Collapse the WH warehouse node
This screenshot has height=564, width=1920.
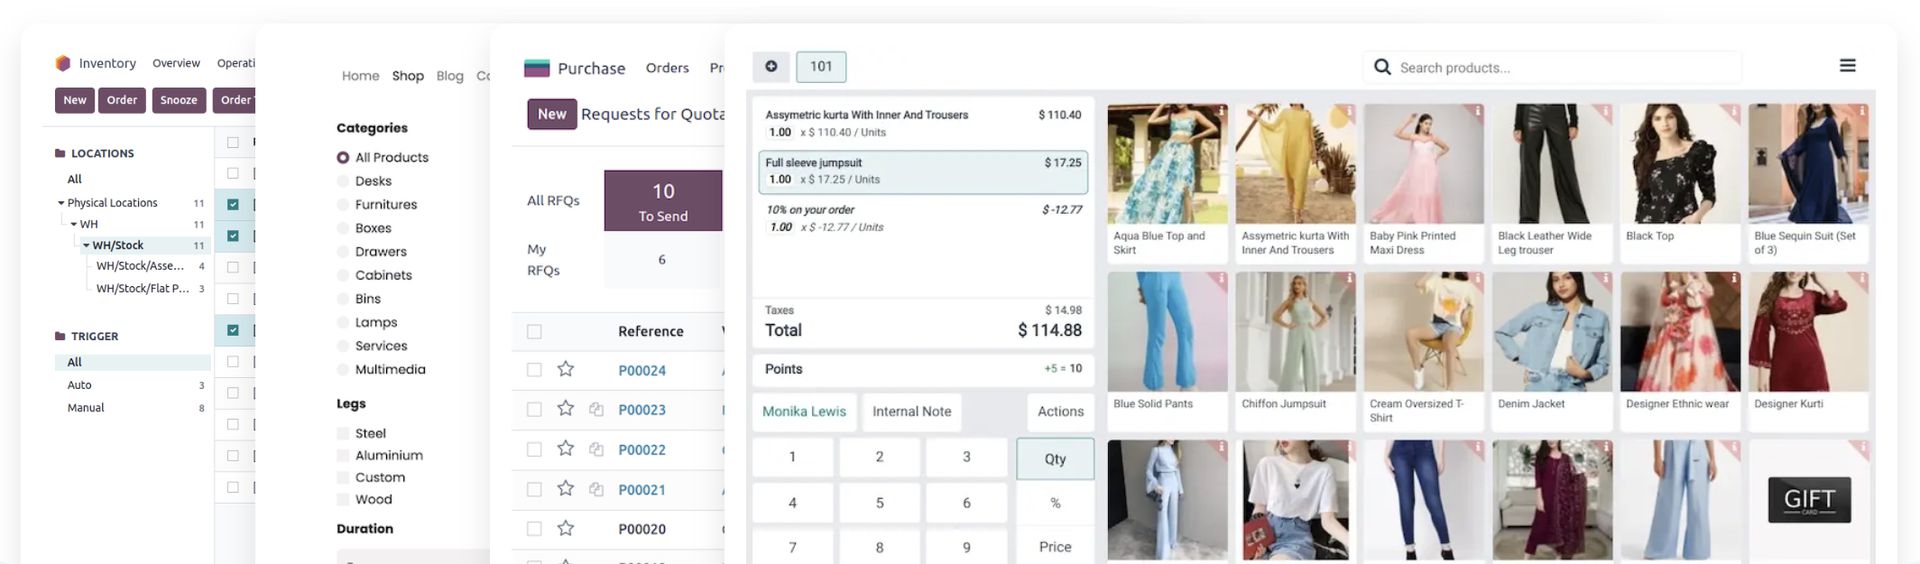[74, 224]
